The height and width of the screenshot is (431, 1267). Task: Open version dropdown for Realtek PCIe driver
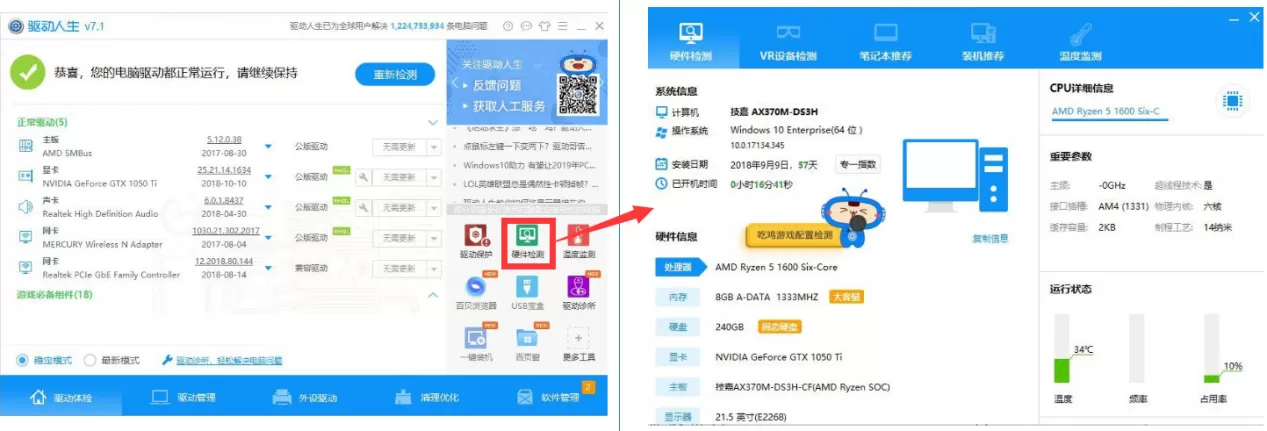pos(269,267)
